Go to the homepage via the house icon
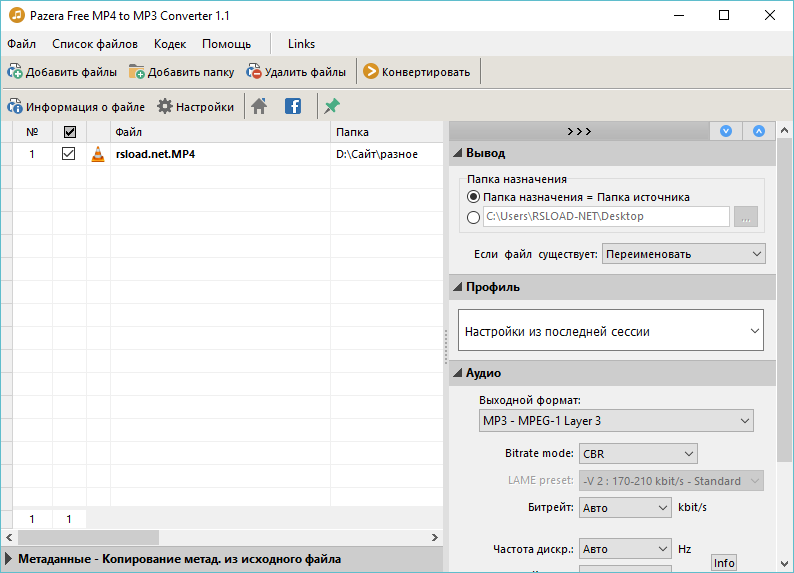The height and width of the screenshot is (573, 794). click(259, 106)
